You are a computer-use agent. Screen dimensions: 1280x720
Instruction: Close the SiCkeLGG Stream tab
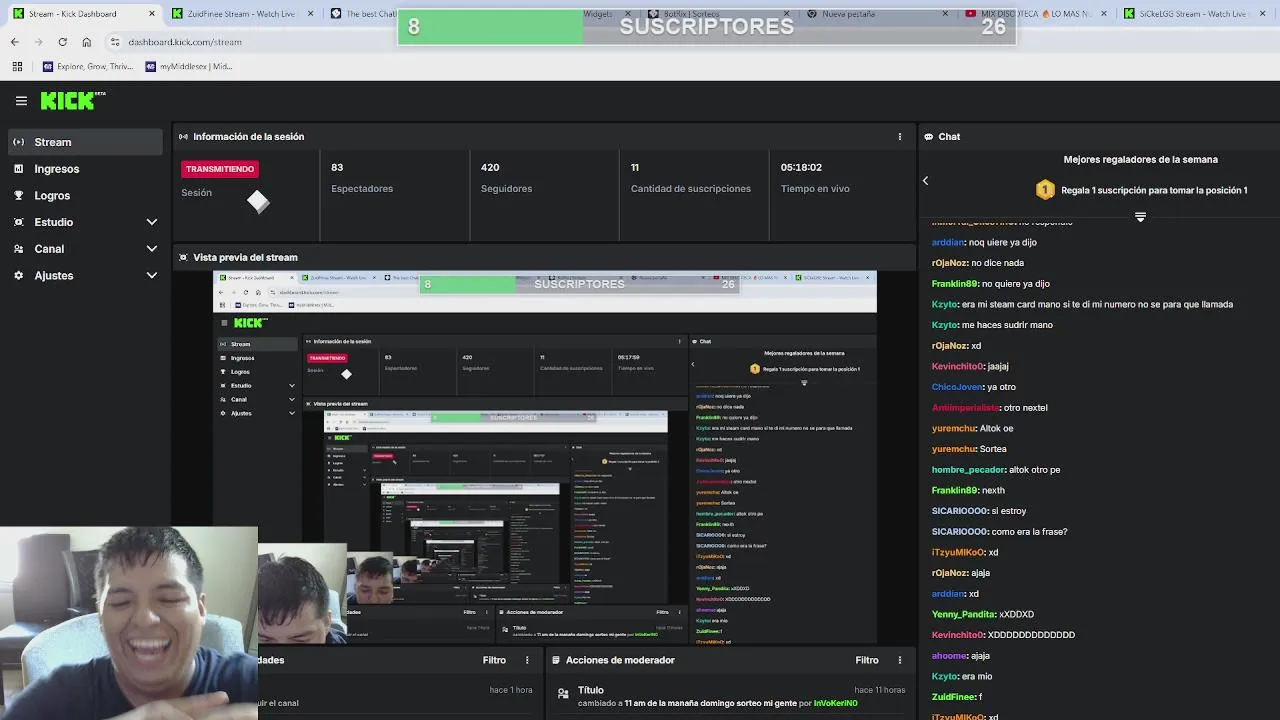1263,14
